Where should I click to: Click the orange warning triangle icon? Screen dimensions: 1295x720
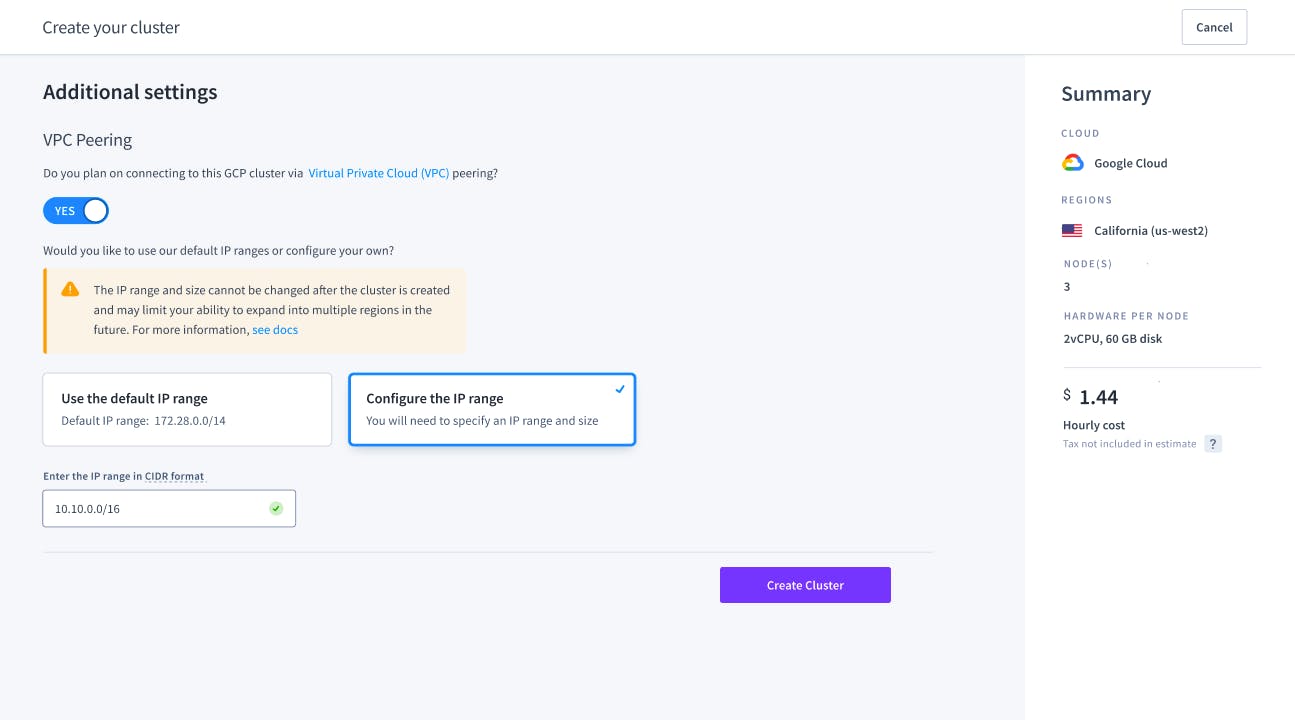click(70, 289)
